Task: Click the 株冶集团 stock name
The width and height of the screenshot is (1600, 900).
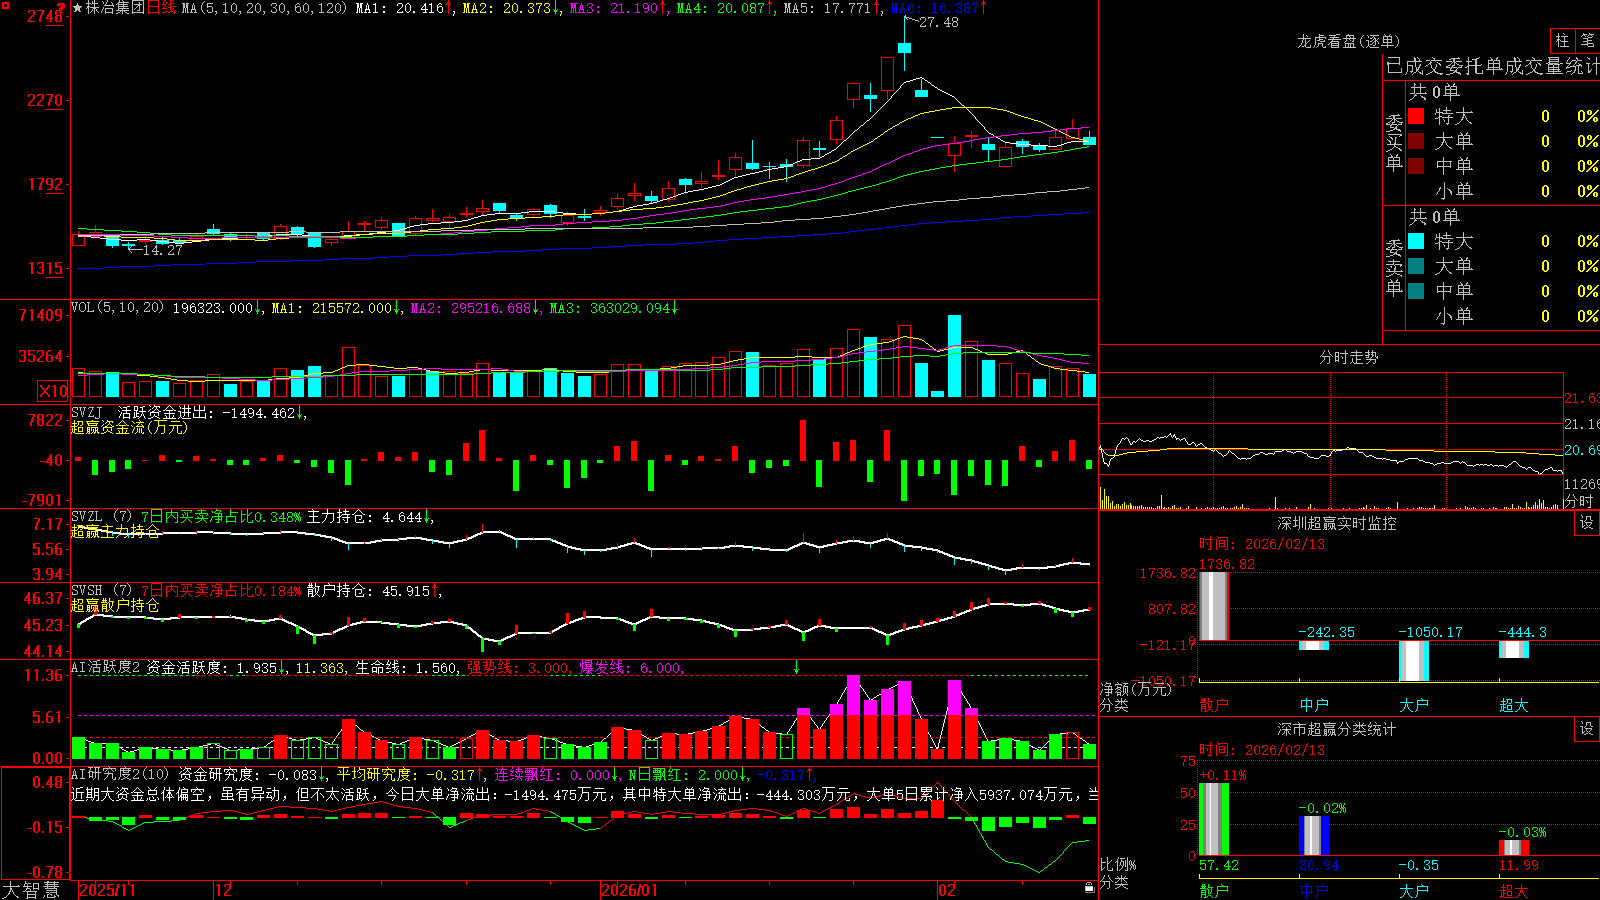Action: coord(115,8)
